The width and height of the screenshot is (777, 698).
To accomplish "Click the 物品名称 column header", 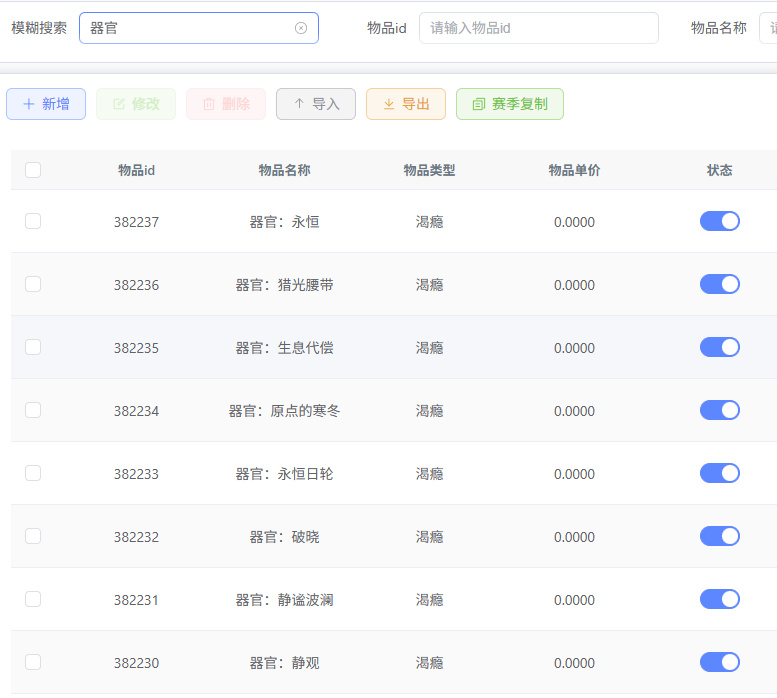I will (x=284, y=170).
